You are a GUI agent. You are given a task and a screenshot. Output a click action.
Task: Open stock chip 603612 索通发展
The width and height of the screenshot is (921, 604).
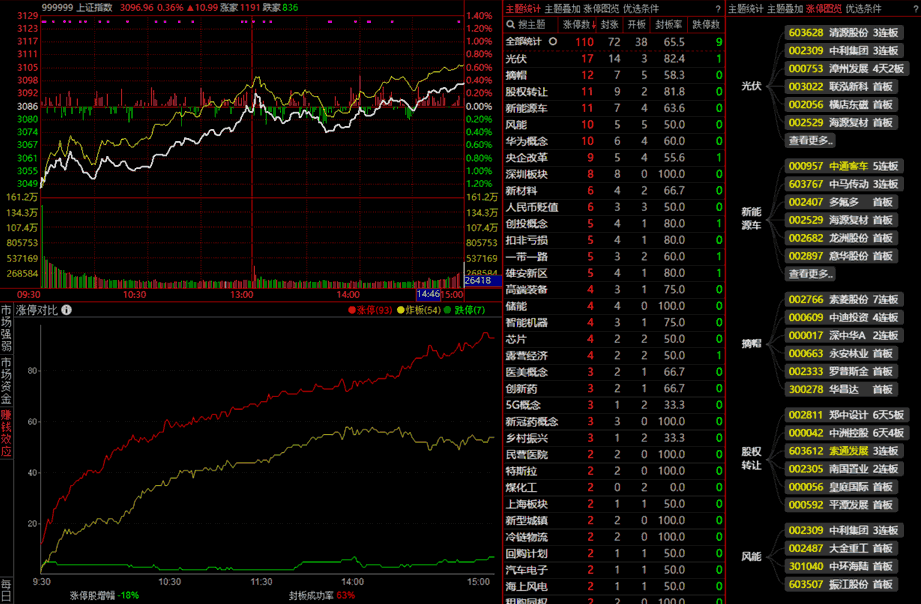pos(843,451)
